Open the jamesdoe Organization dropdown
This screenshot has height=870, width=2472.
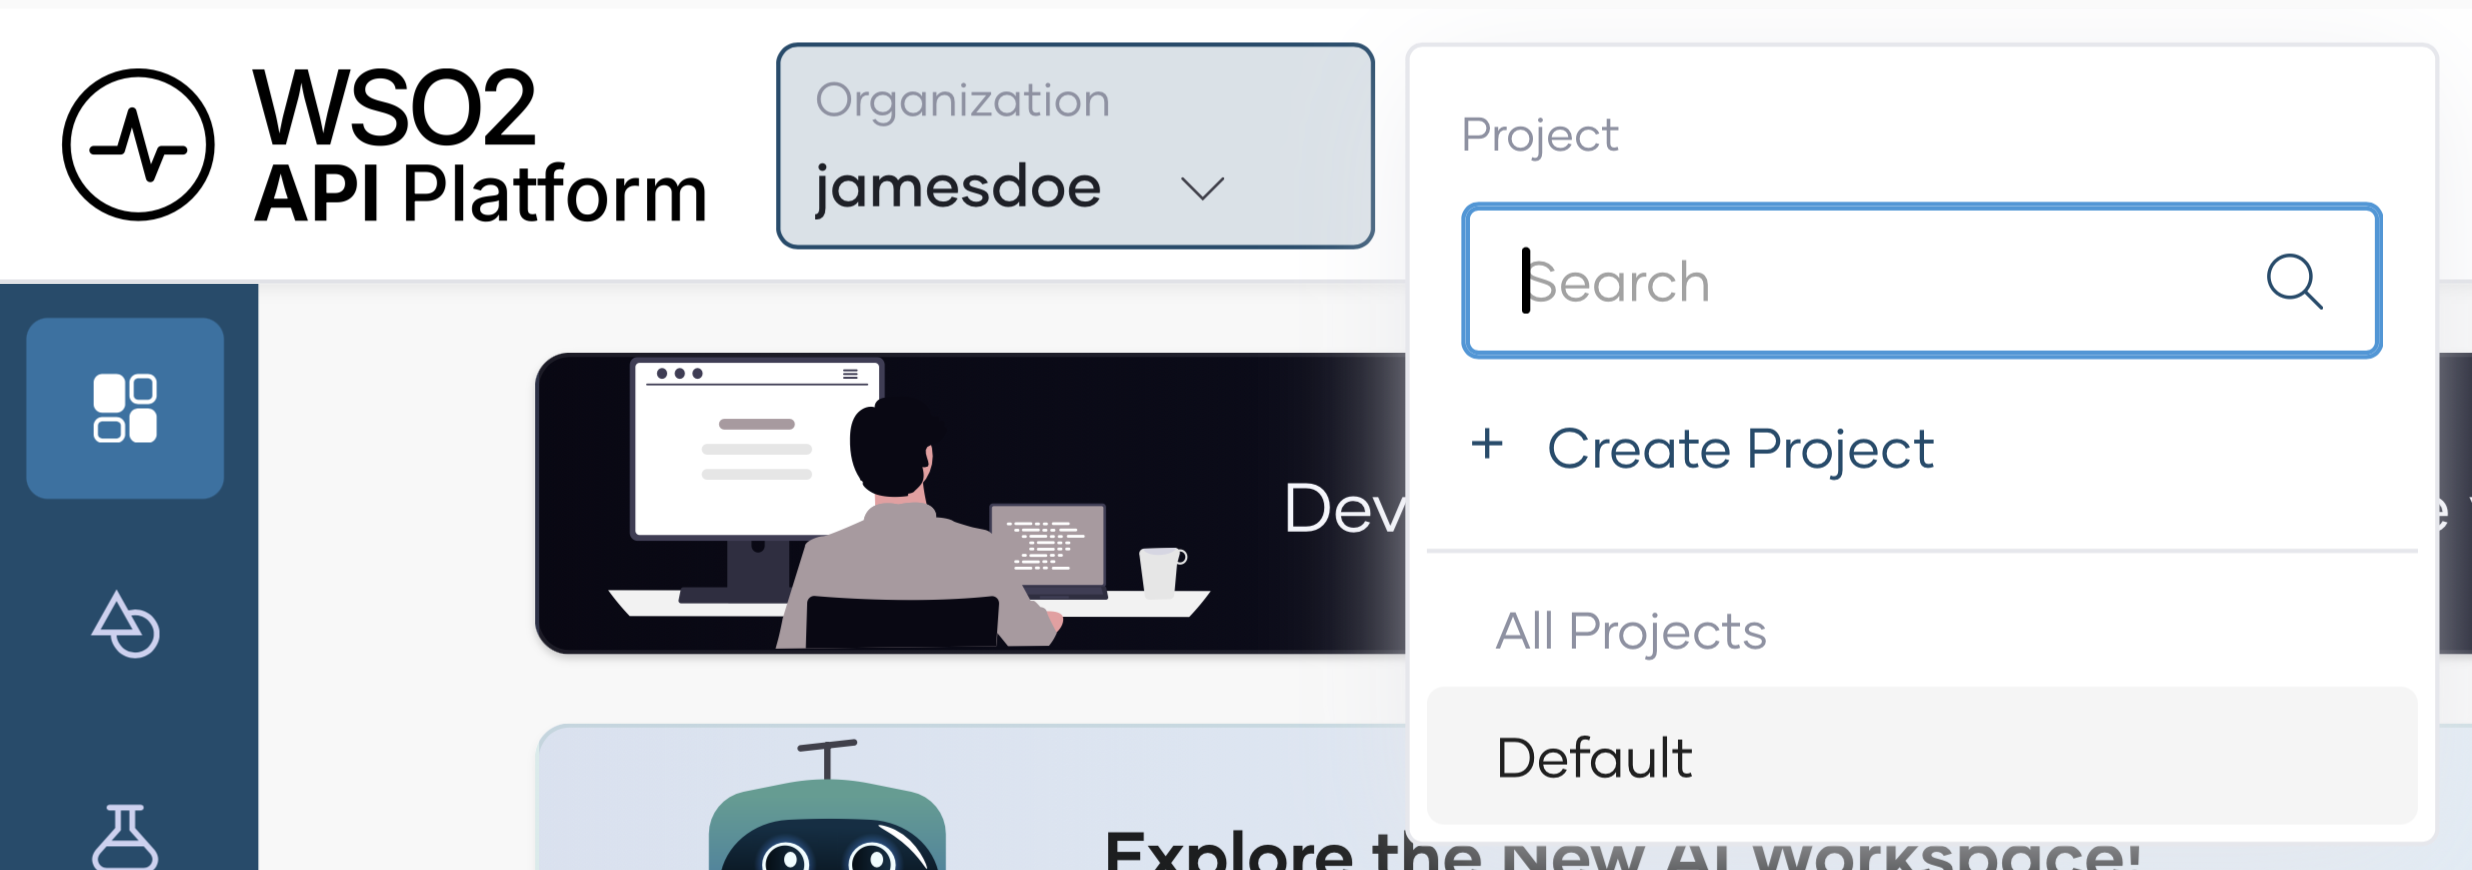(x=1074, y=146)
